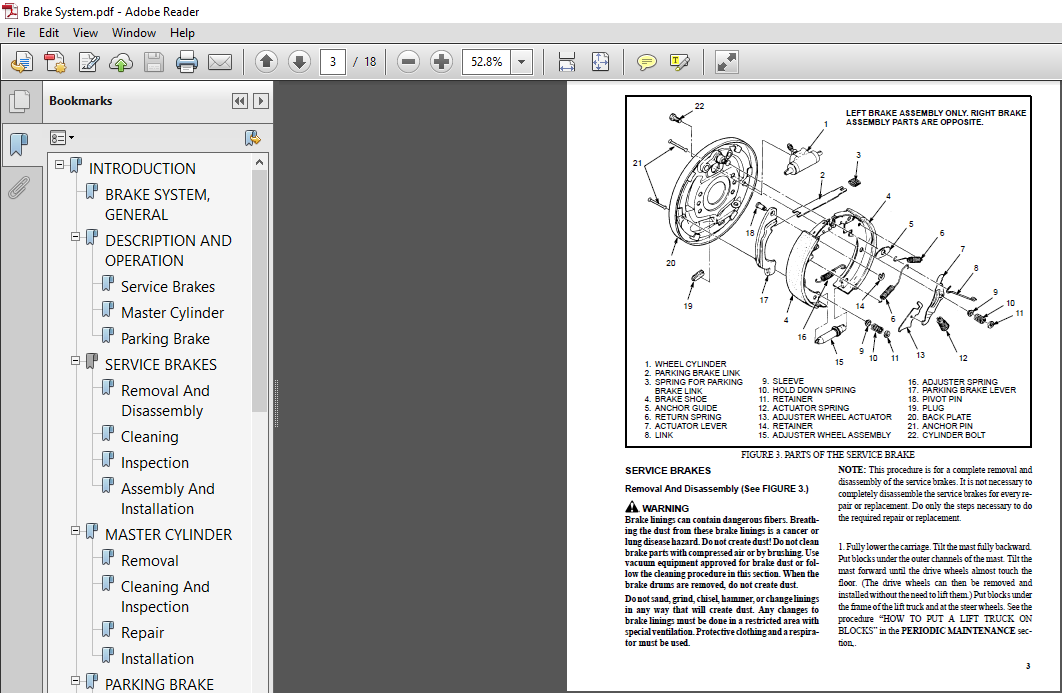The width and height of the screenshot is (1062, 693).
Task: Click the upload to cloud icon
Action: (x=121, y=62)
